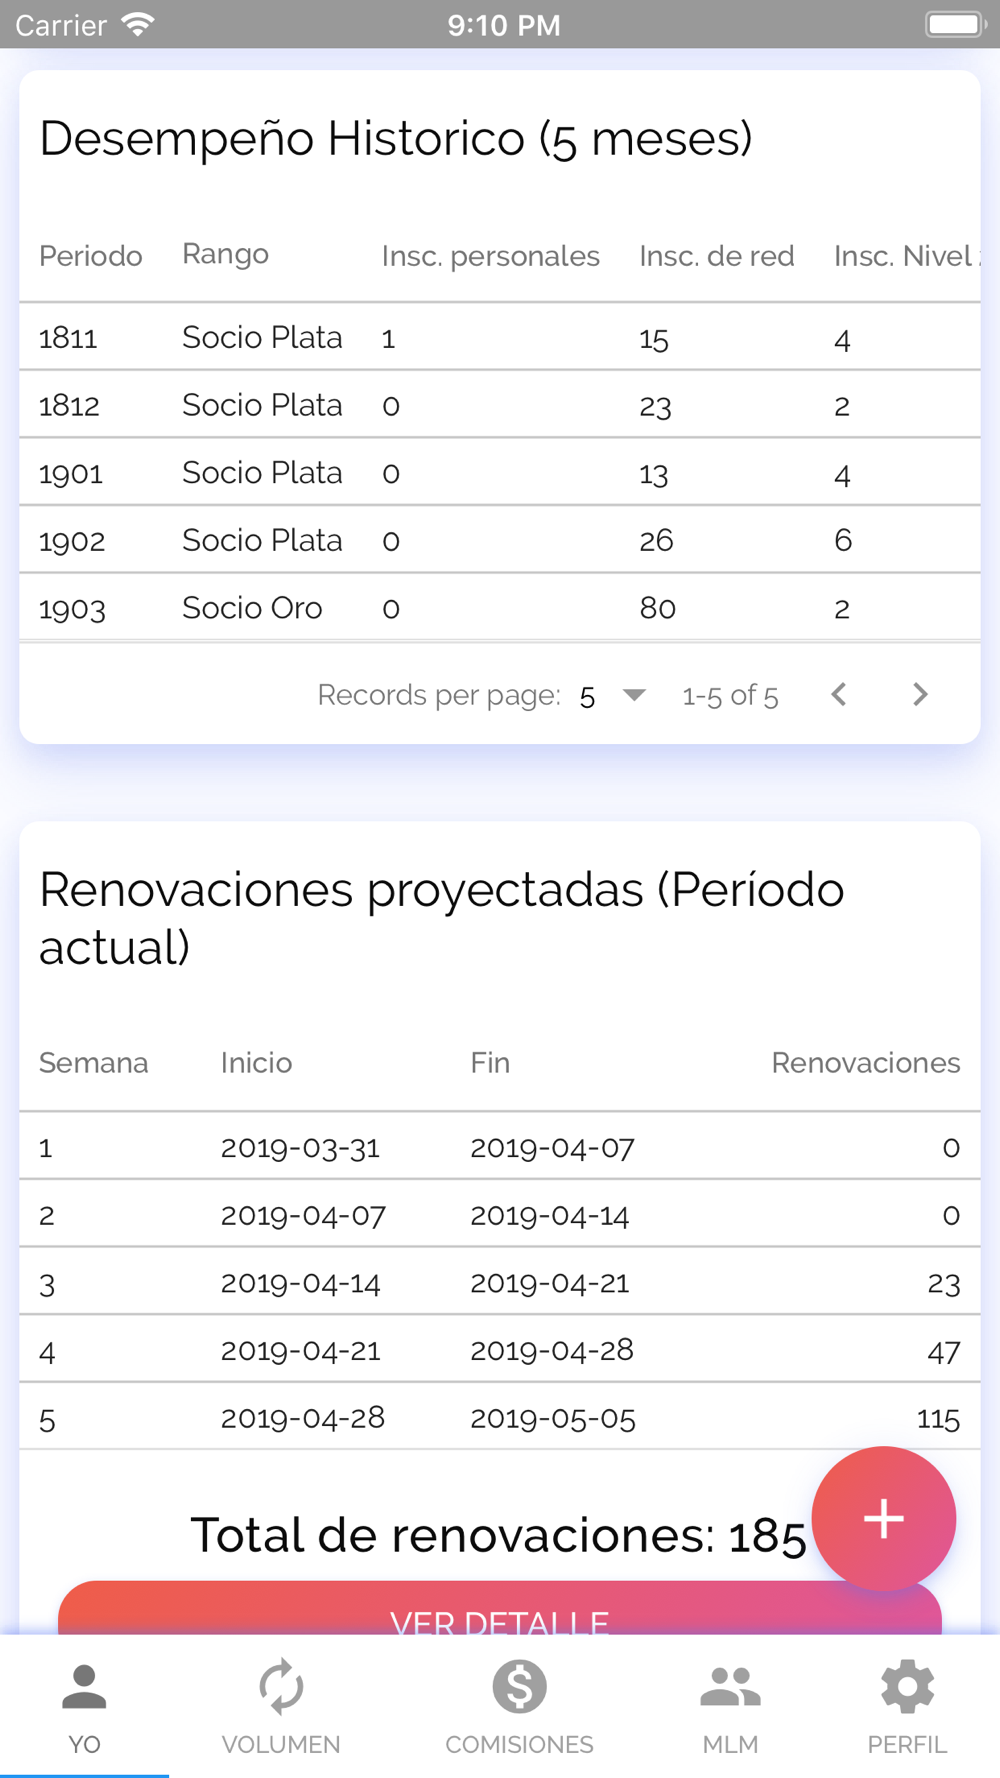Open the PERFIL gear icon tab
This screenshot has width=1000, height=1778.
(x=907, y=1687)
